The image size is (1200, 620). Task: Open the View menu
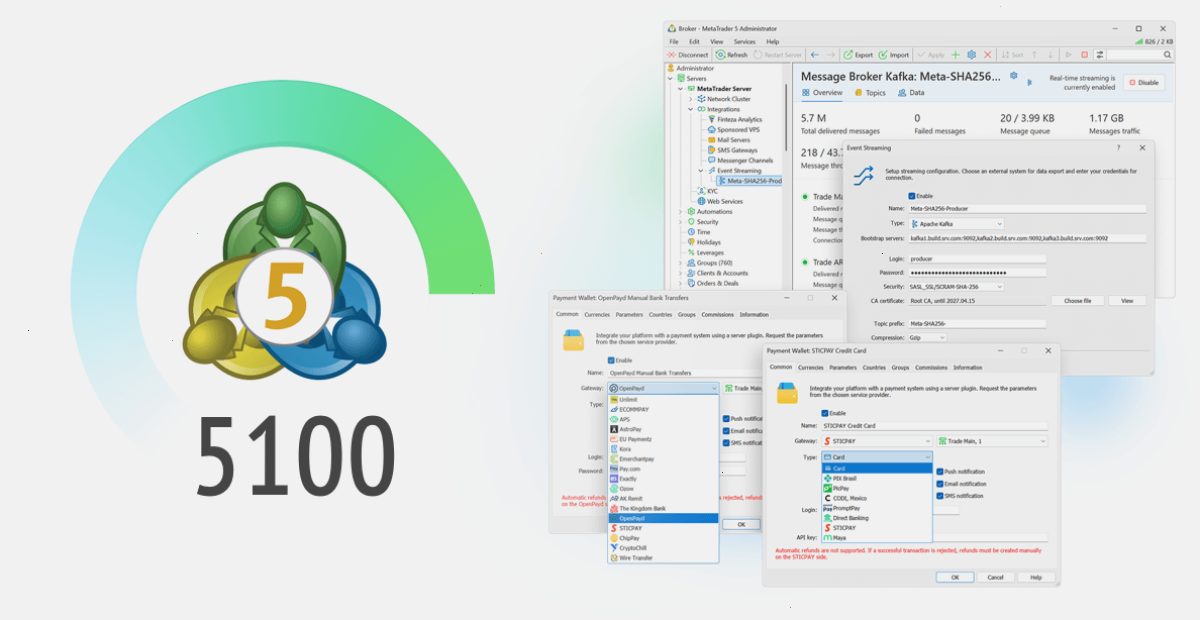pyautogui.click(x=717, y=42)
